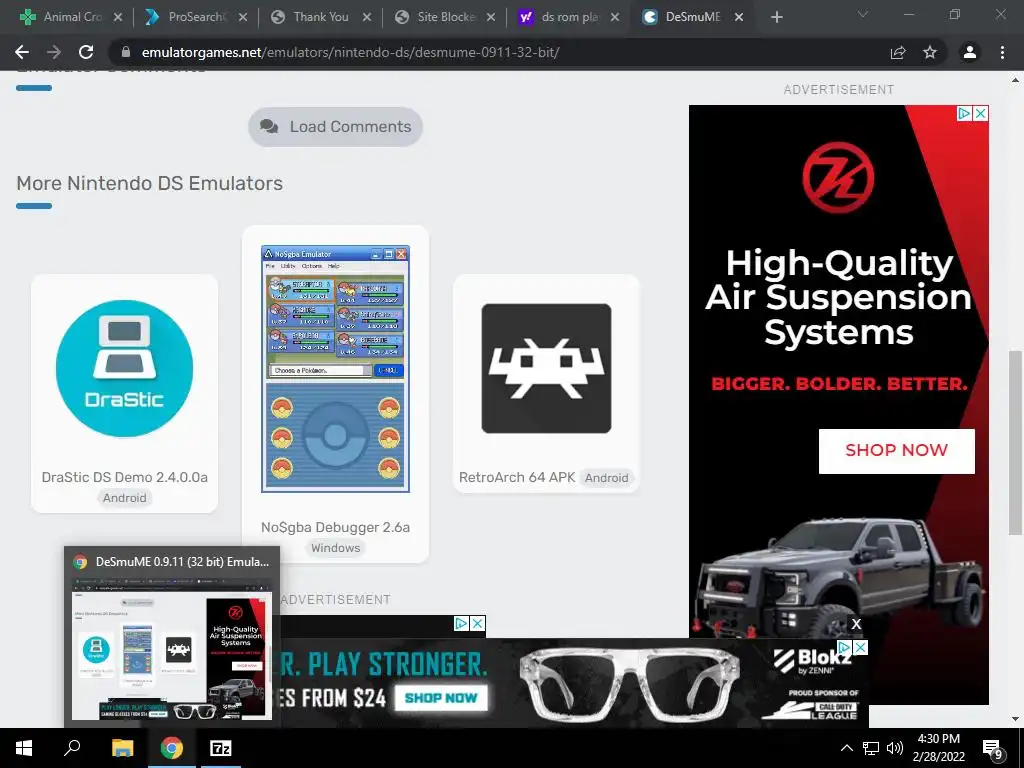Close the Animal Cro tab
1024x768 pixels.
118,17
